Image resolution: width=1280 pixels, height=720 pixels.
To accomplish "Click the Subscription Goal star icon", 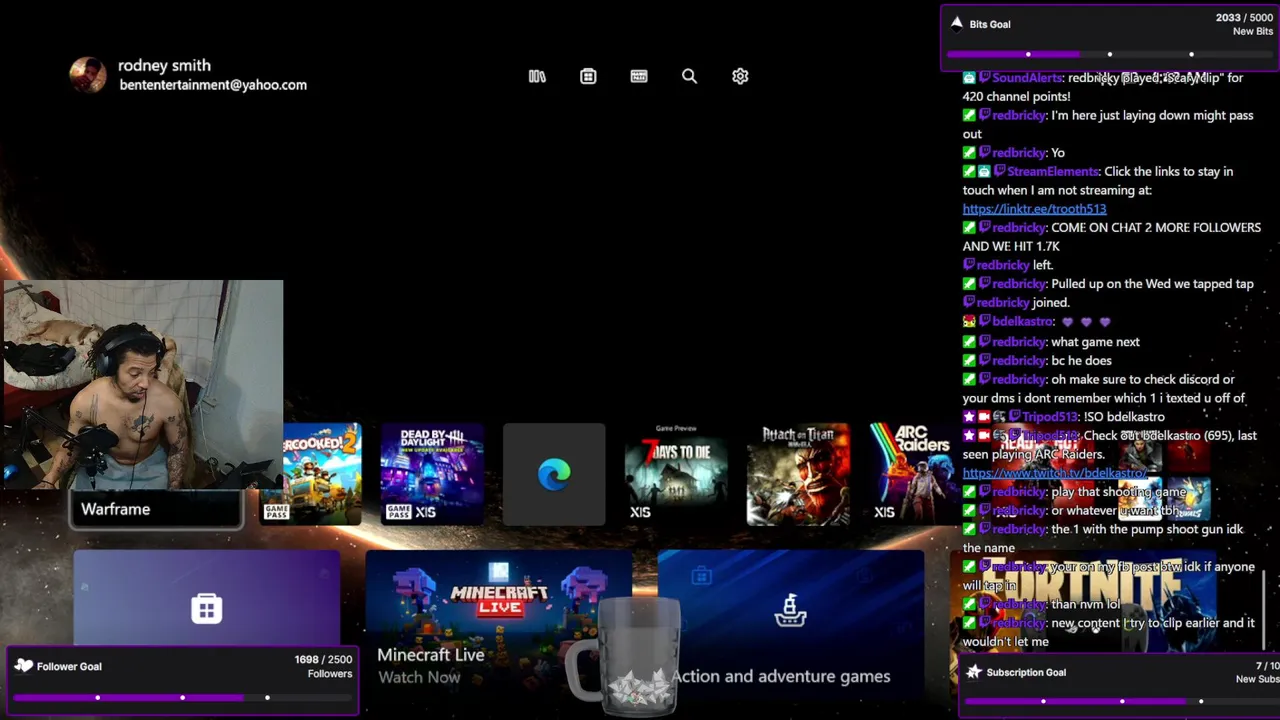I will click(974, 672).
